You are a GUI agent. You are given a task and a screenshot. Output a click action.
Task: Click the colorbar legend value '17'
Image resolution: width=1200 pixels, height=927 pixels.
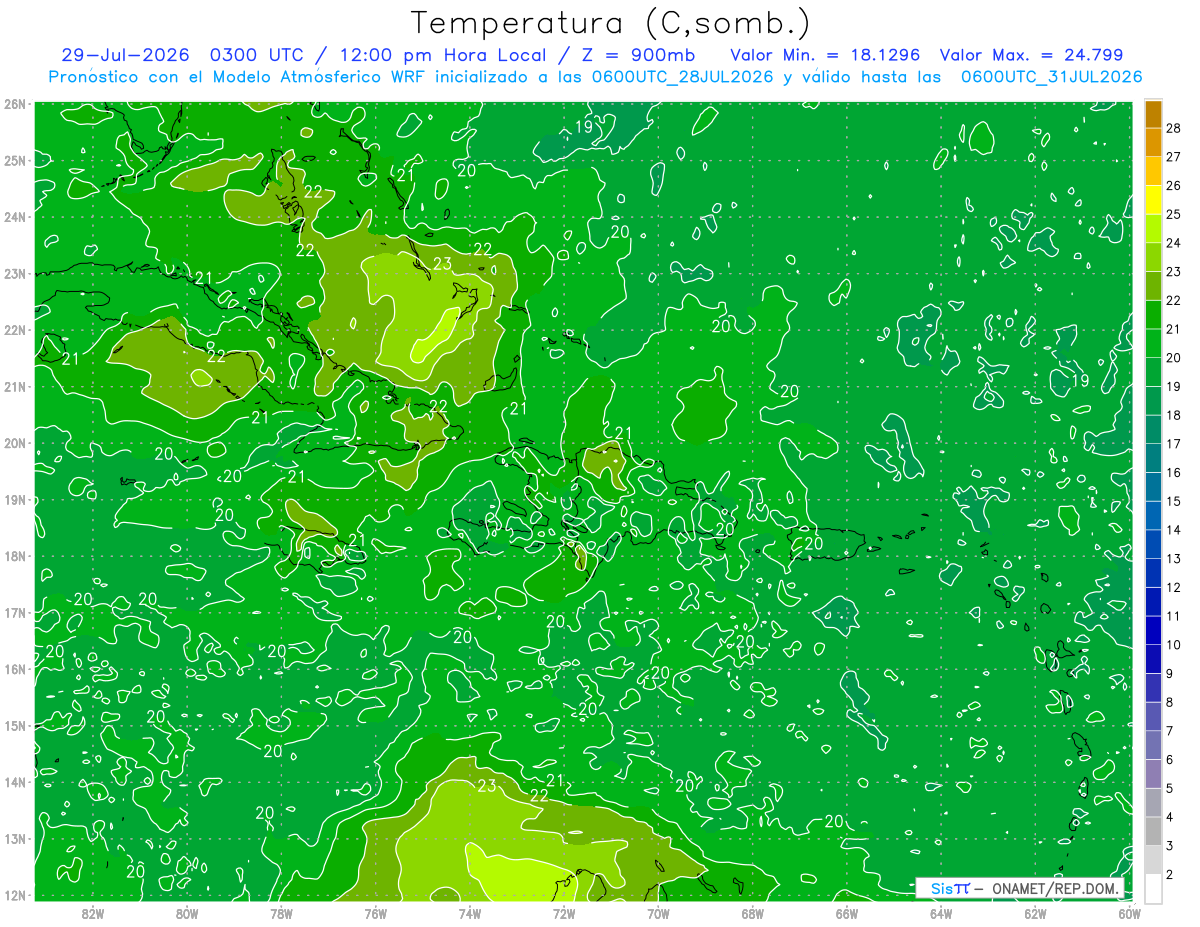point(1174,444)
